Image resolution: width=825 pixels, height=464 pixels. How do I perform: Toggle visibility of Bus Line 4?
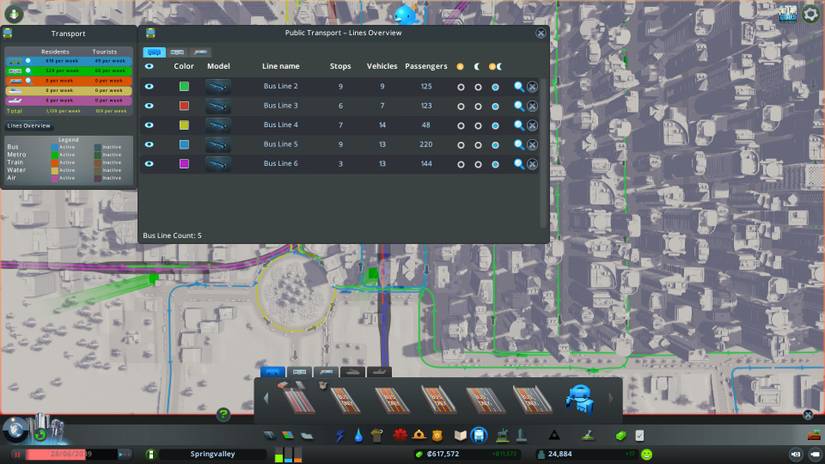149,125
